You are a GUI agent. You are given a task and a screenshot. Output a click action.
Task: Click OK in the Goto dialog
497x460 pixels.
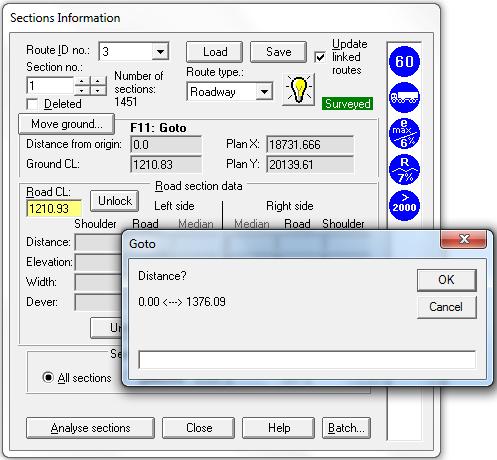pyautogui.click(x=446, y=280)
